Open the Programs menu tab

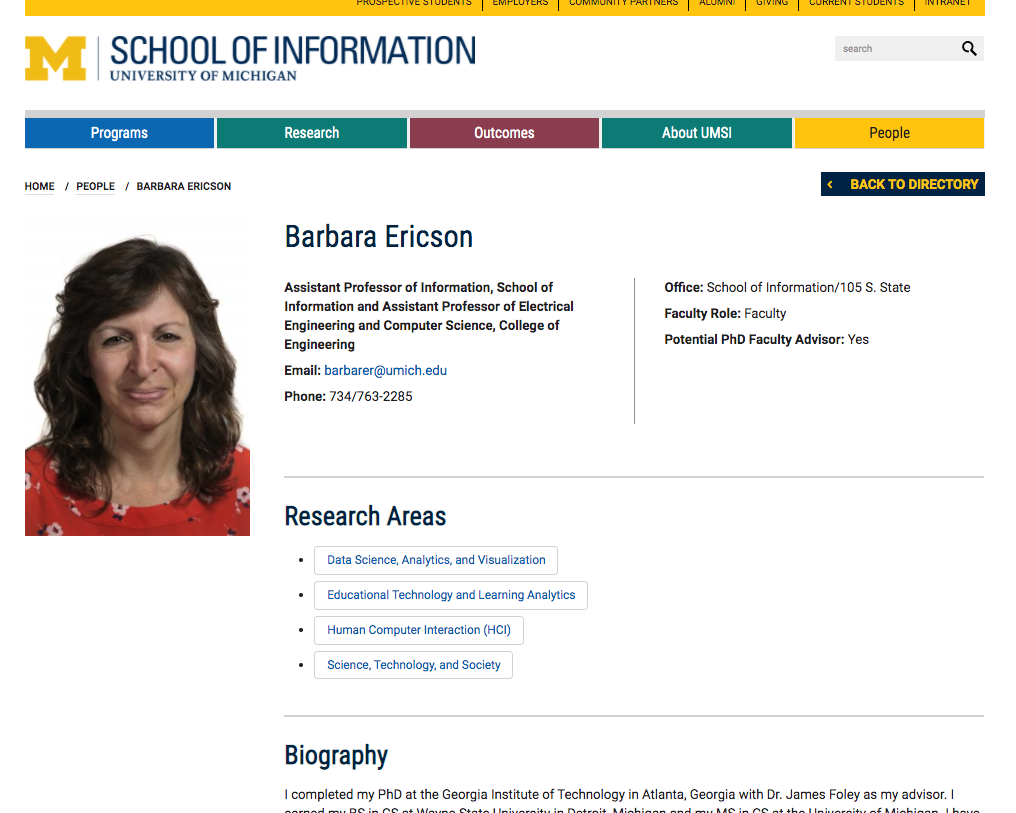[x=119, y=133]
